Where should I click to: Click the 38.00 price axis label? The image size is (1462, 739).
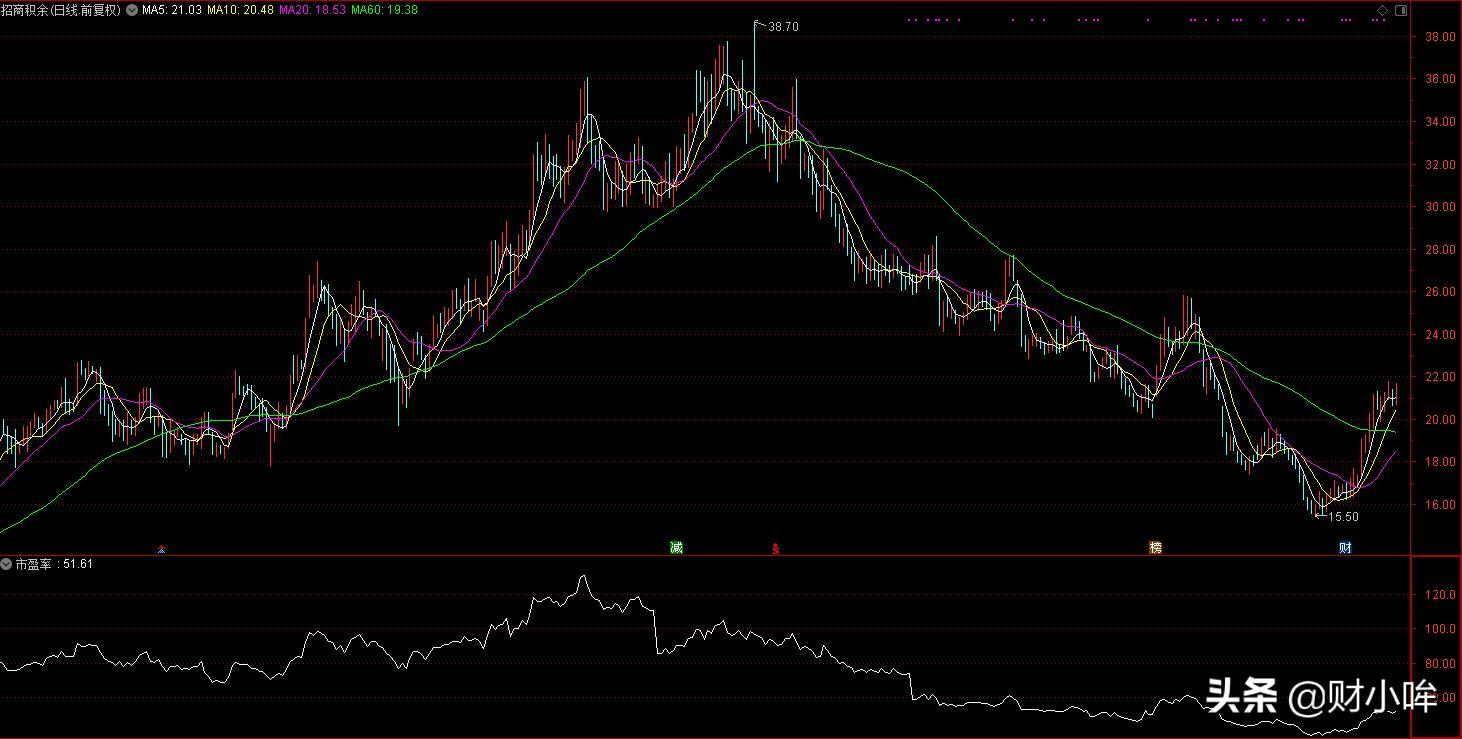coord(1439,37)
